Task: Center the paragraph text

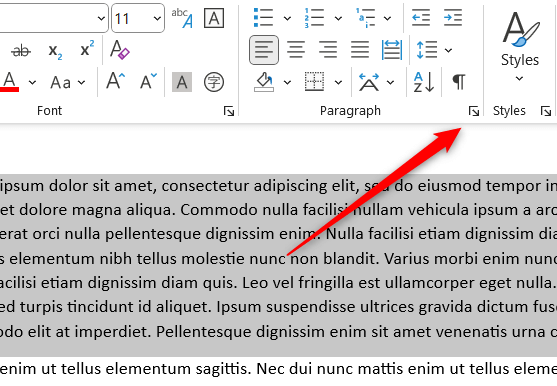Action: coord(296,50)
